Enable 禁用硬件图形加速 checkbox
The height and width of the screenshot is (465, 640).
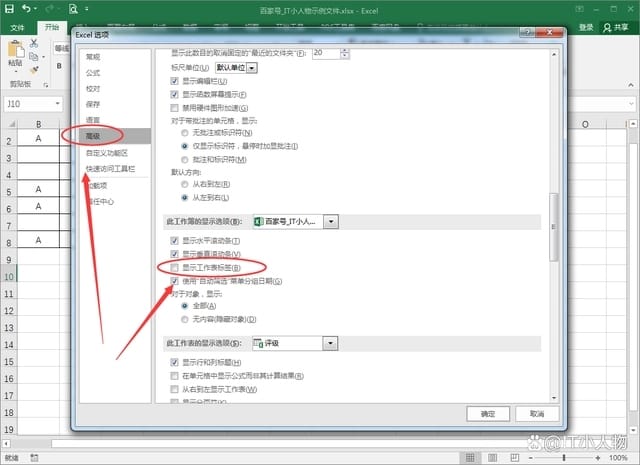pyautogui.click(x=174, y=108)
